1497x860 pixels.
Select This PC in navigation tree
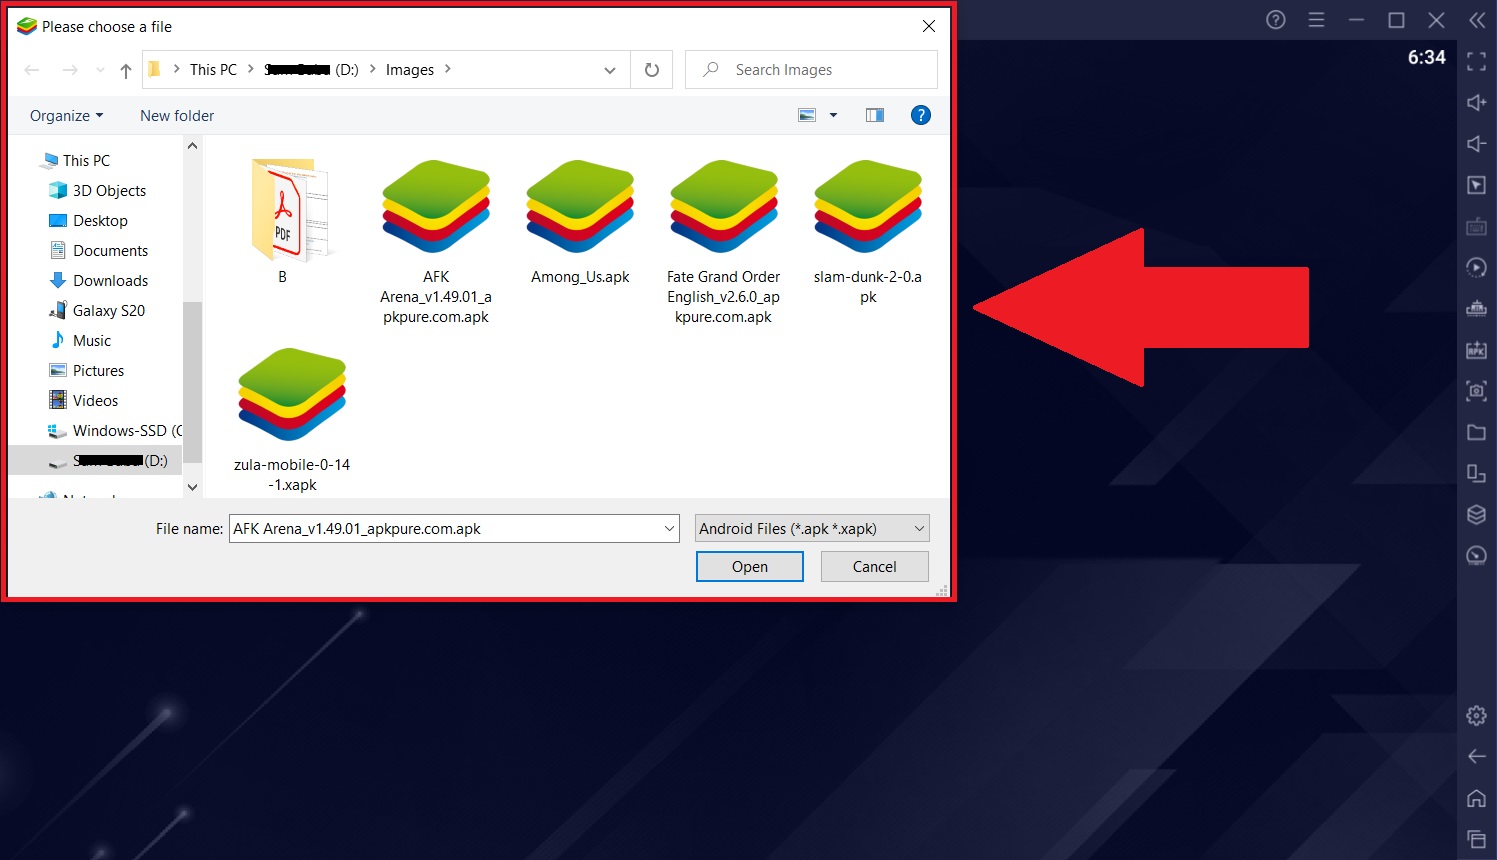86,161
